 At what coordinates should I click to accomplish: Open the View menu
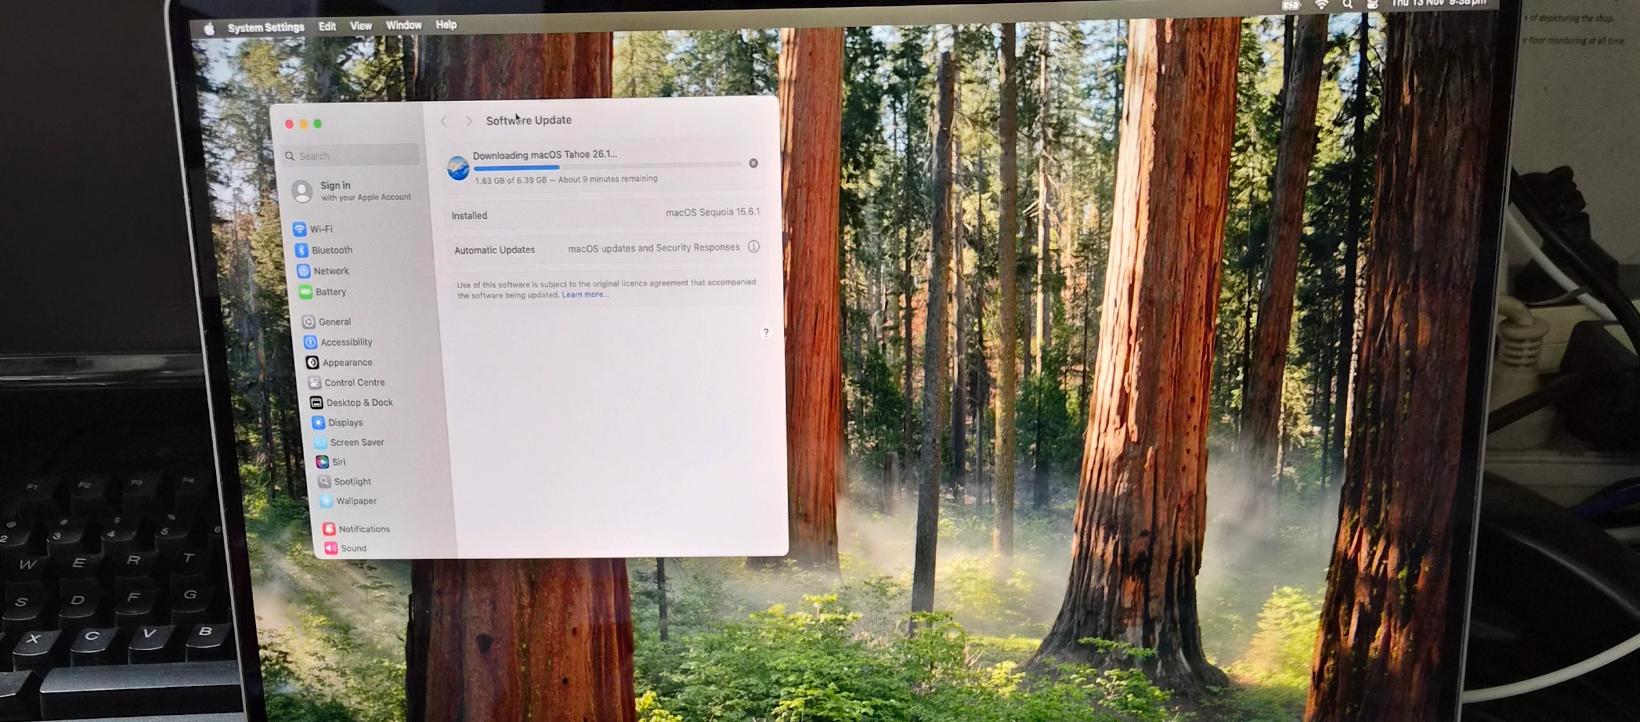point(361,26)
